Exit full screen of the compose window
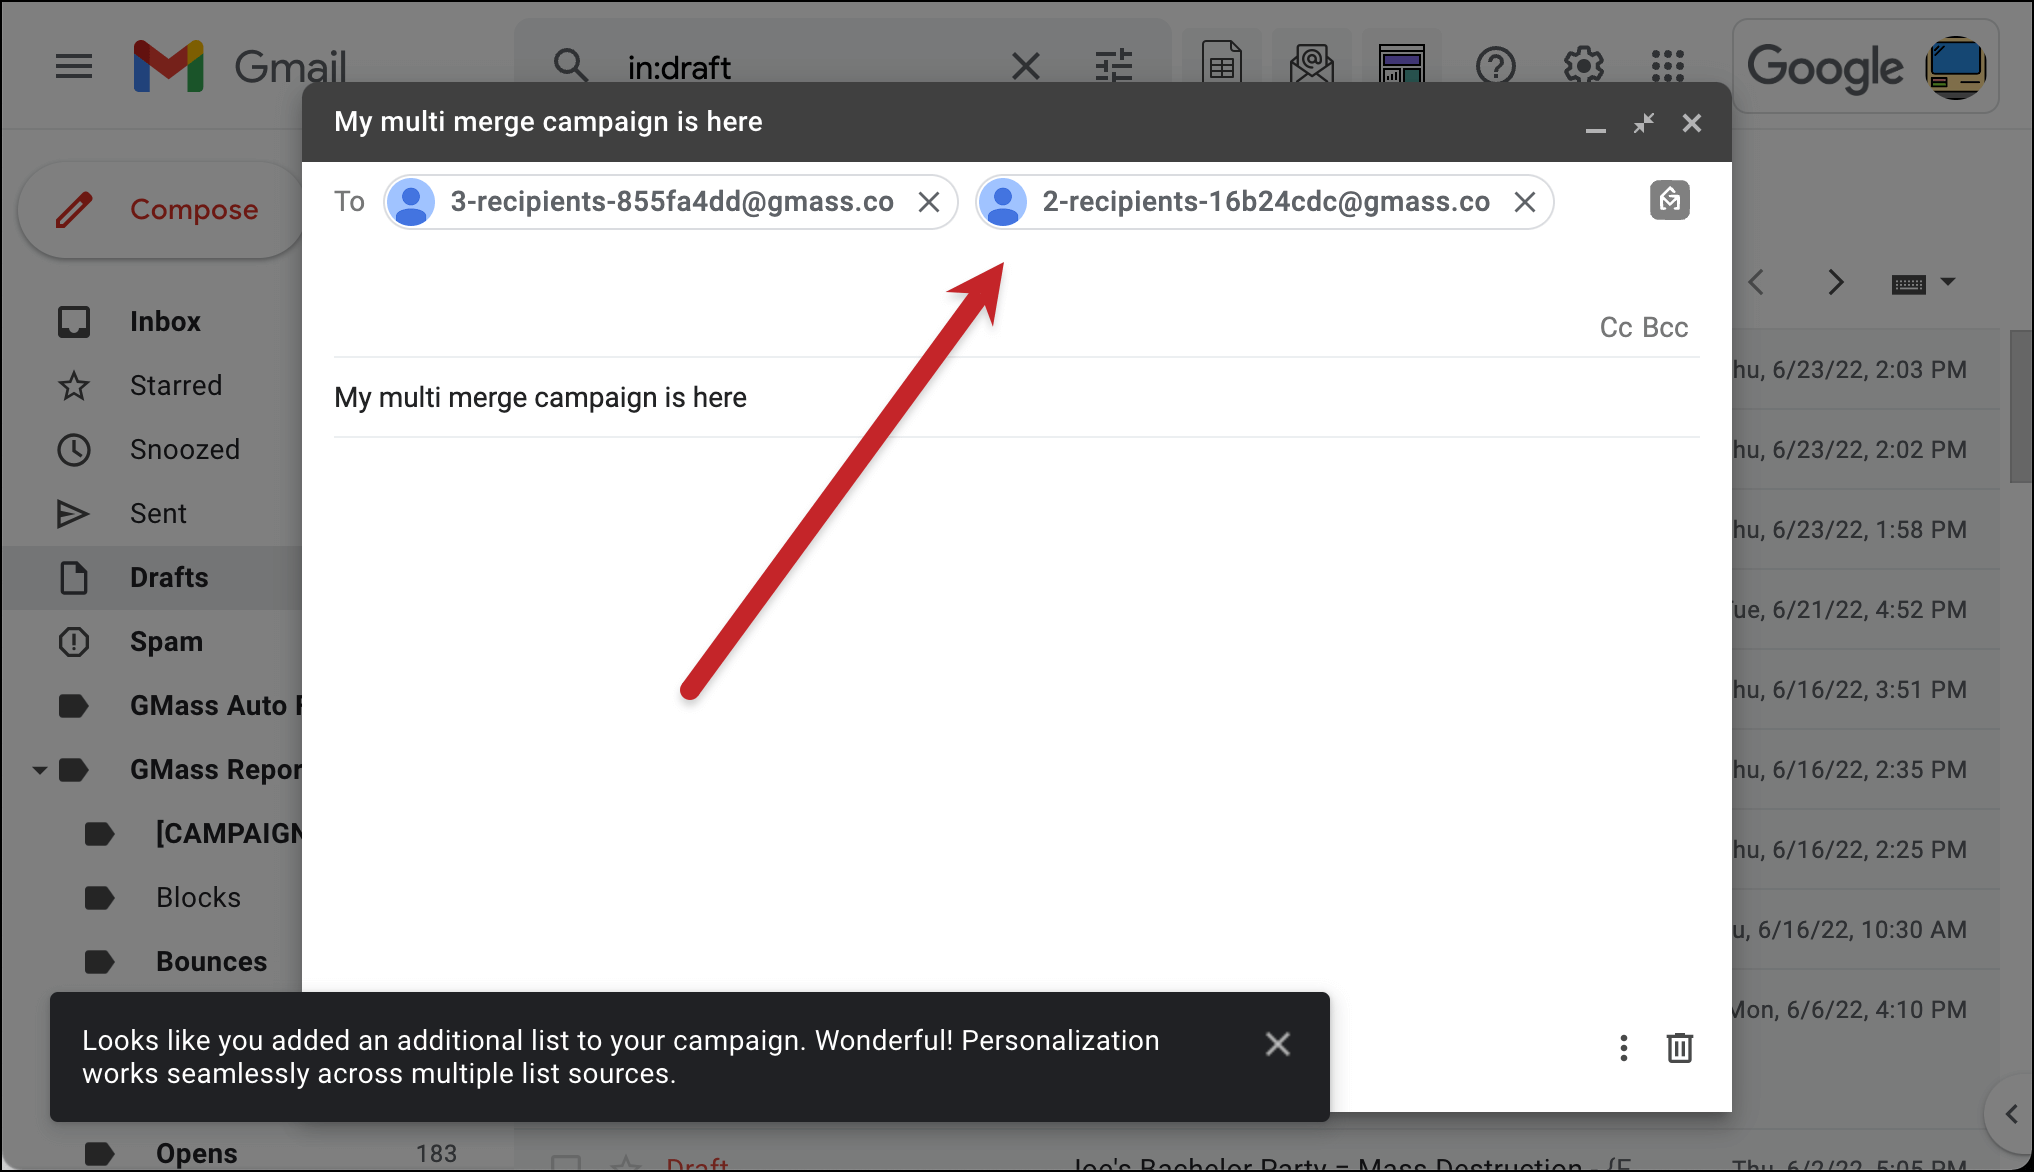Viewport: 2034px width, 1172px height. click(x=1644, y=123)
